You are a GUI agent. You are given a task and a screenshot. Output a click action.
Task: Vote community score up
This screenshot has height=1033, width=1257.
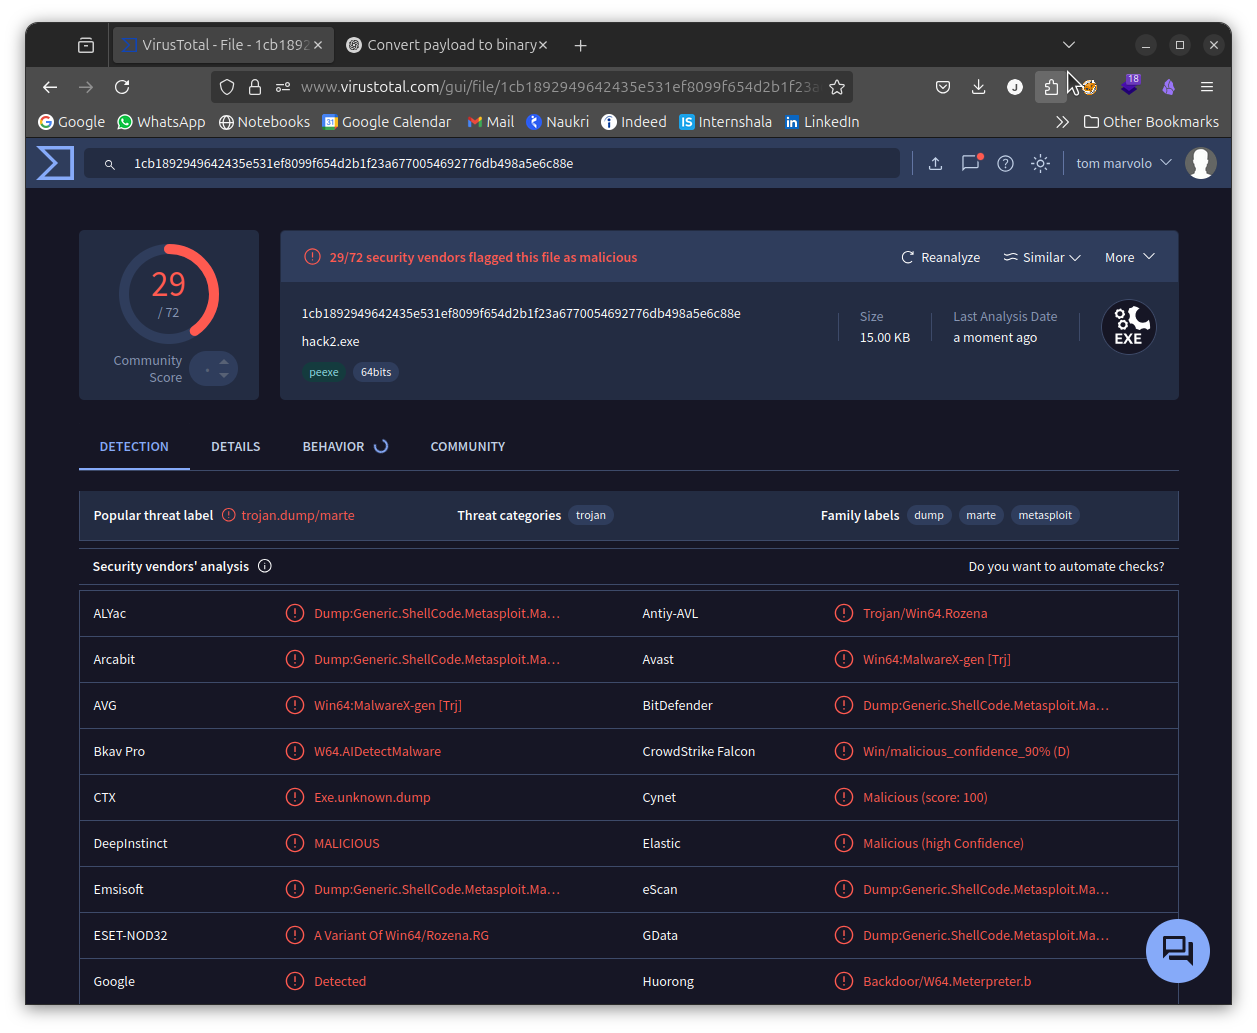pyautogui.click(x=224, y=361)
